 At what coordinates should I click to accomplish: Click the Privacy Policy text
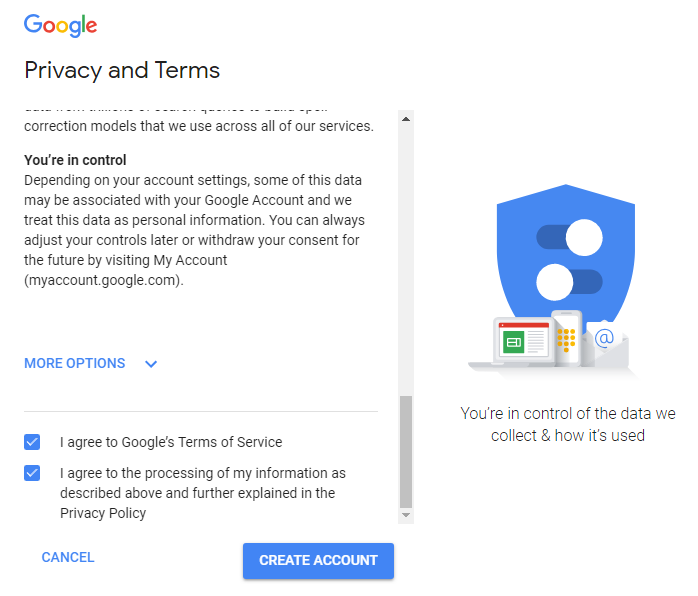coord(103,513)
